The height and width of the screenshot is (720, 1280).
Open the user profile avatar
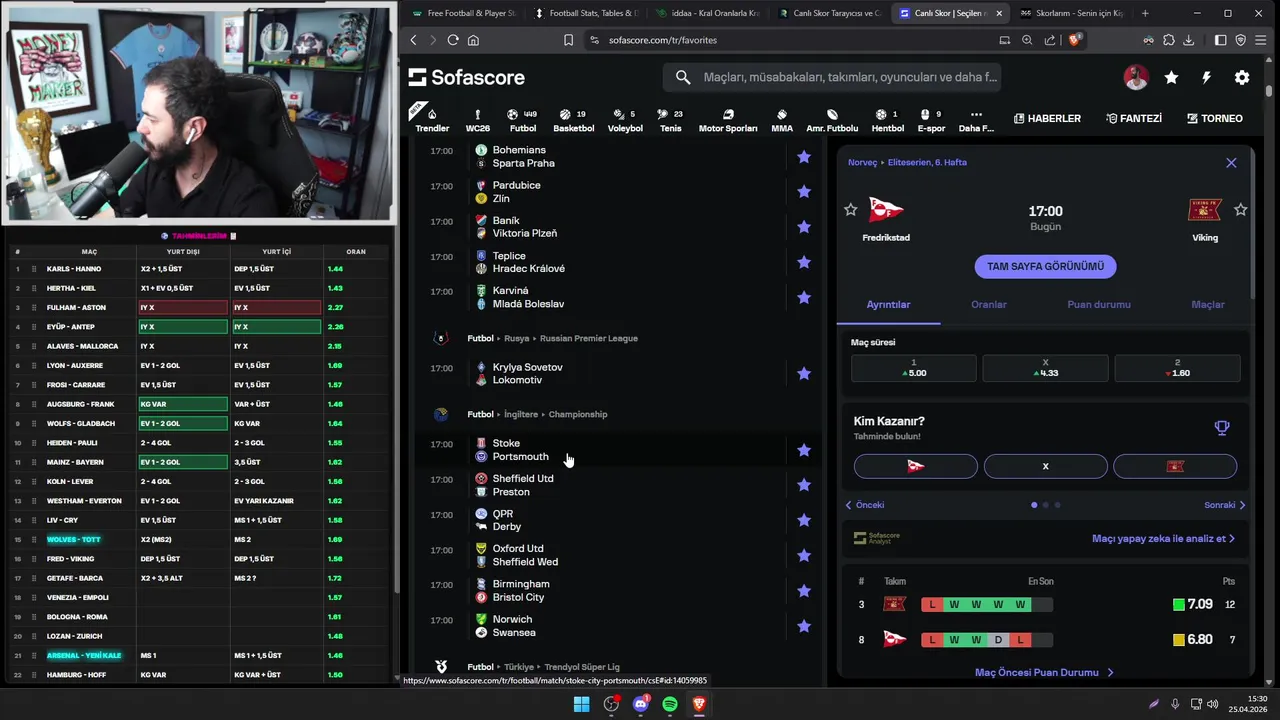[x=1135, y=77]
